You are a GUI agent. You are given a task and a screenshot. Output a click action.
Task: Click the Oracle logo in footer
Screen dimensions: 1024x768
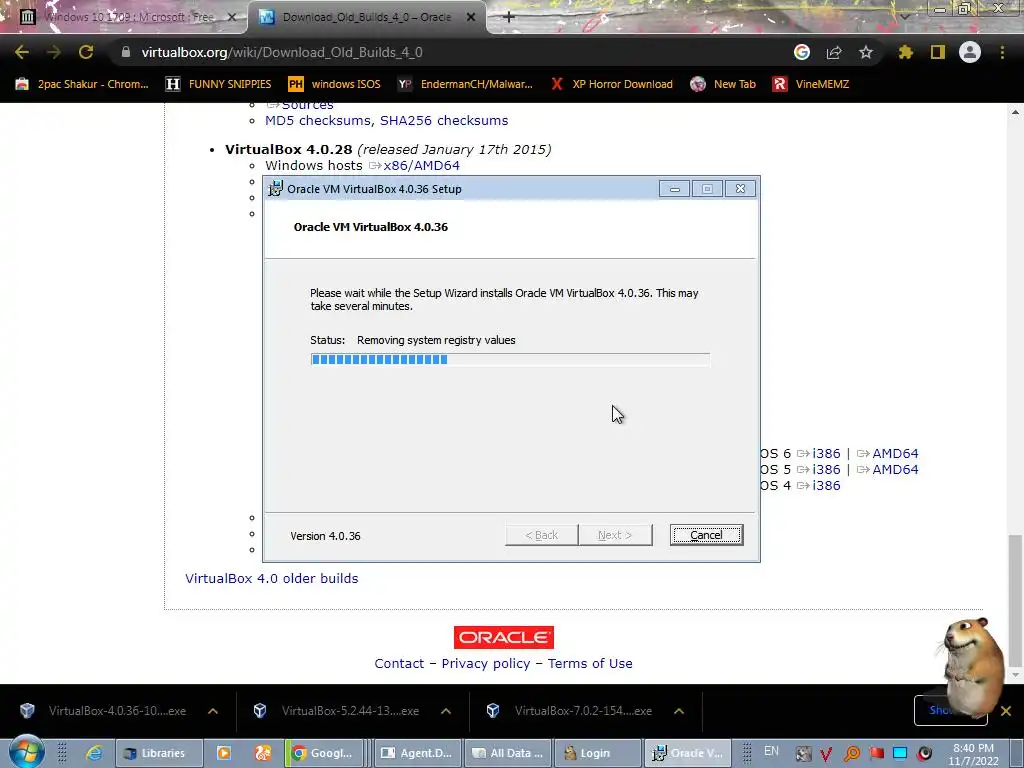click(504, 637)
